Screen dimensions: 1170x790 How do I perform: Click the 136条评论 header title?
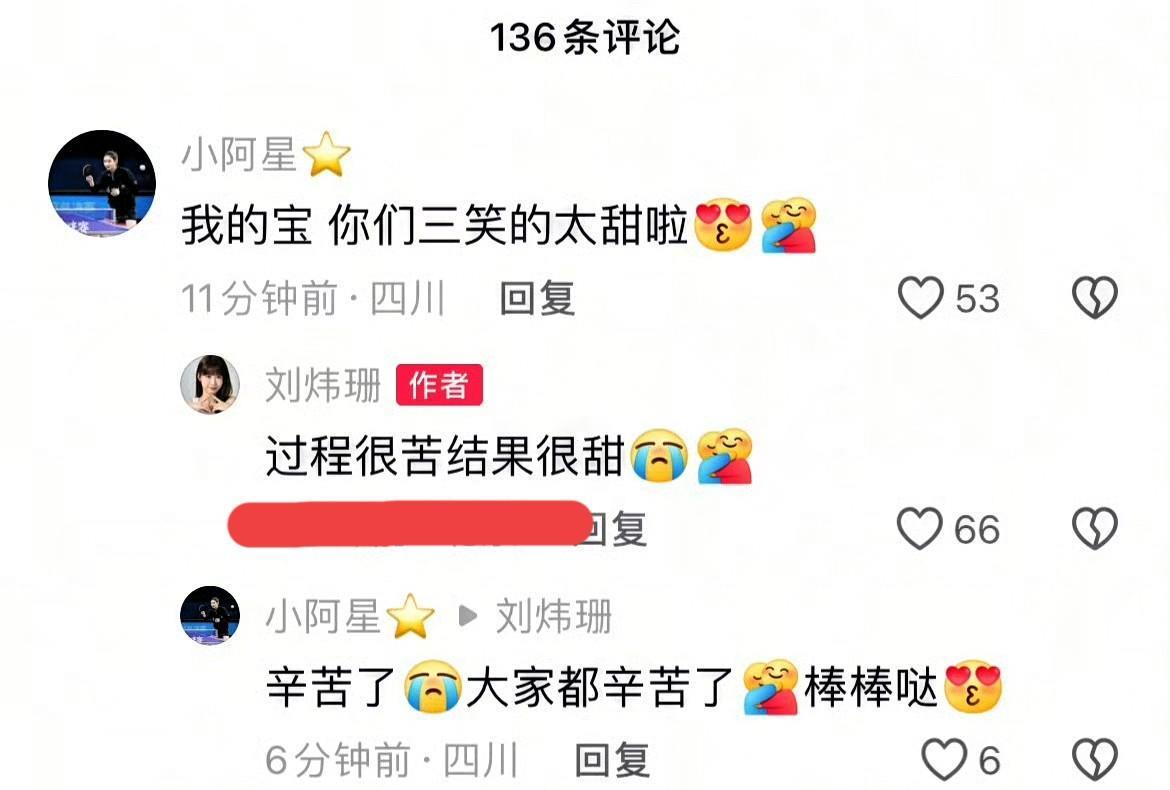585,37
